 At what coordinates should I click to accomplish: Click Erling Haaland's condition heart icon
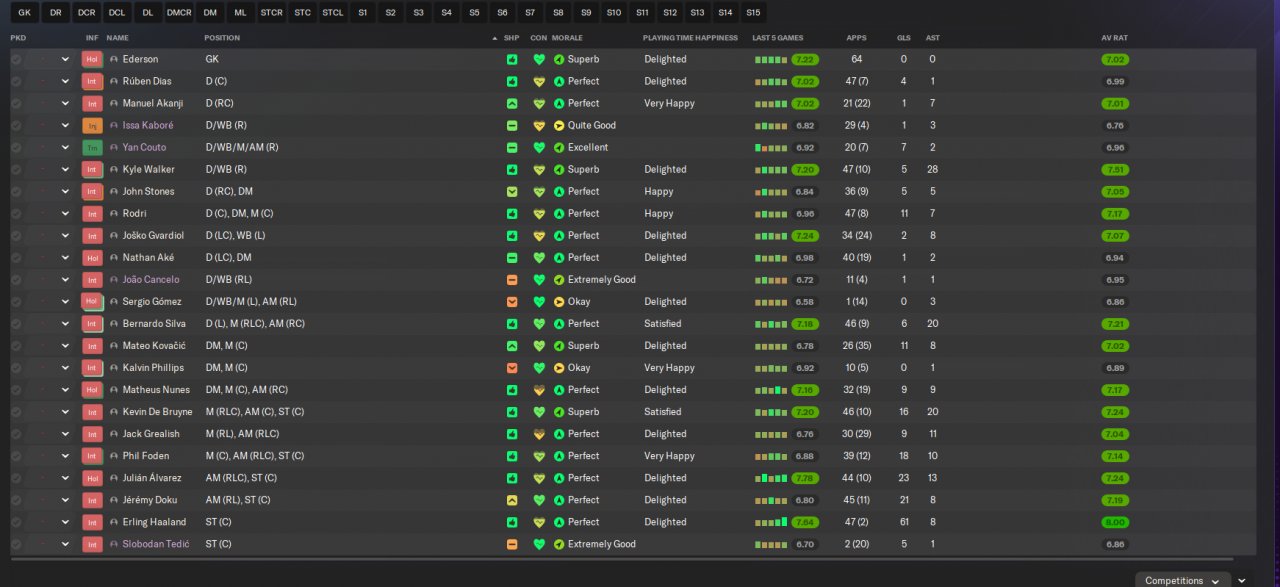pos(539,522)
